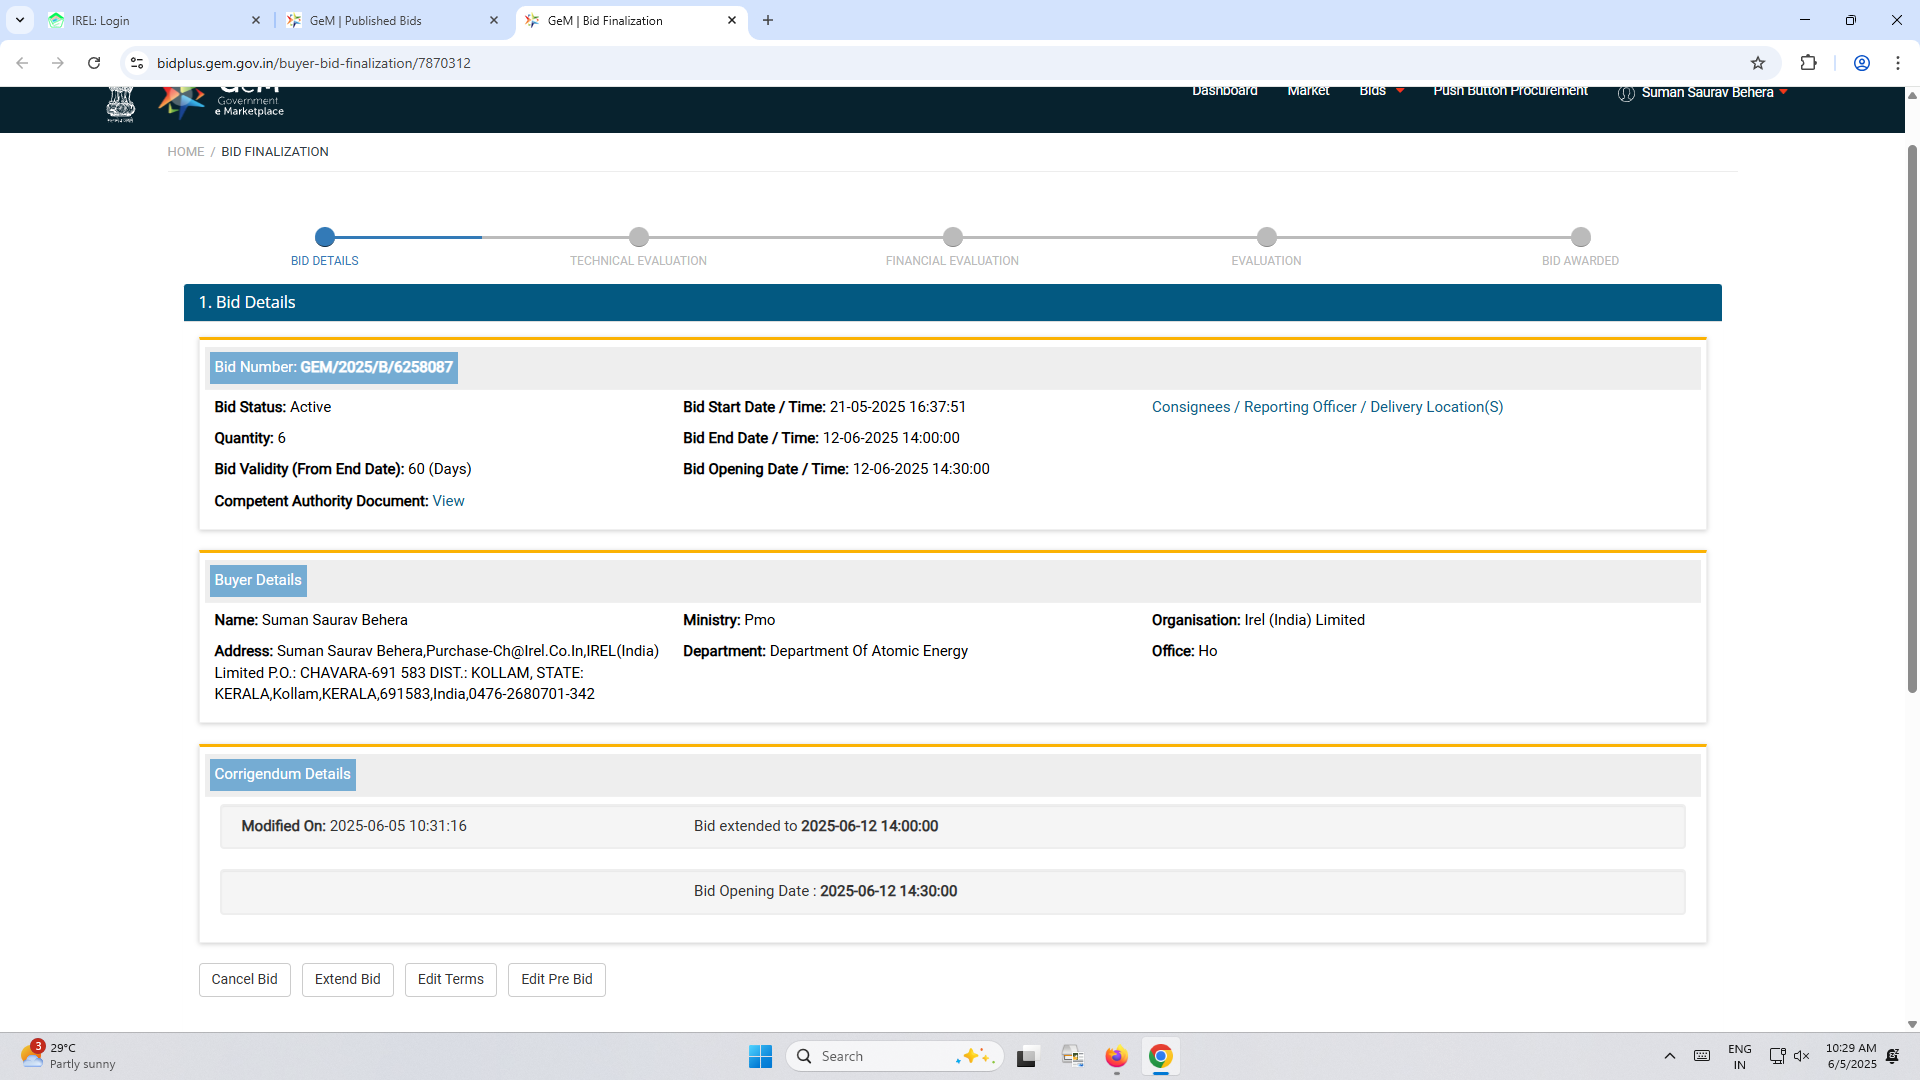Open the muted volume tray icon
This screenshot has width=1920, height=1080.
(x=1802, y=1056)
